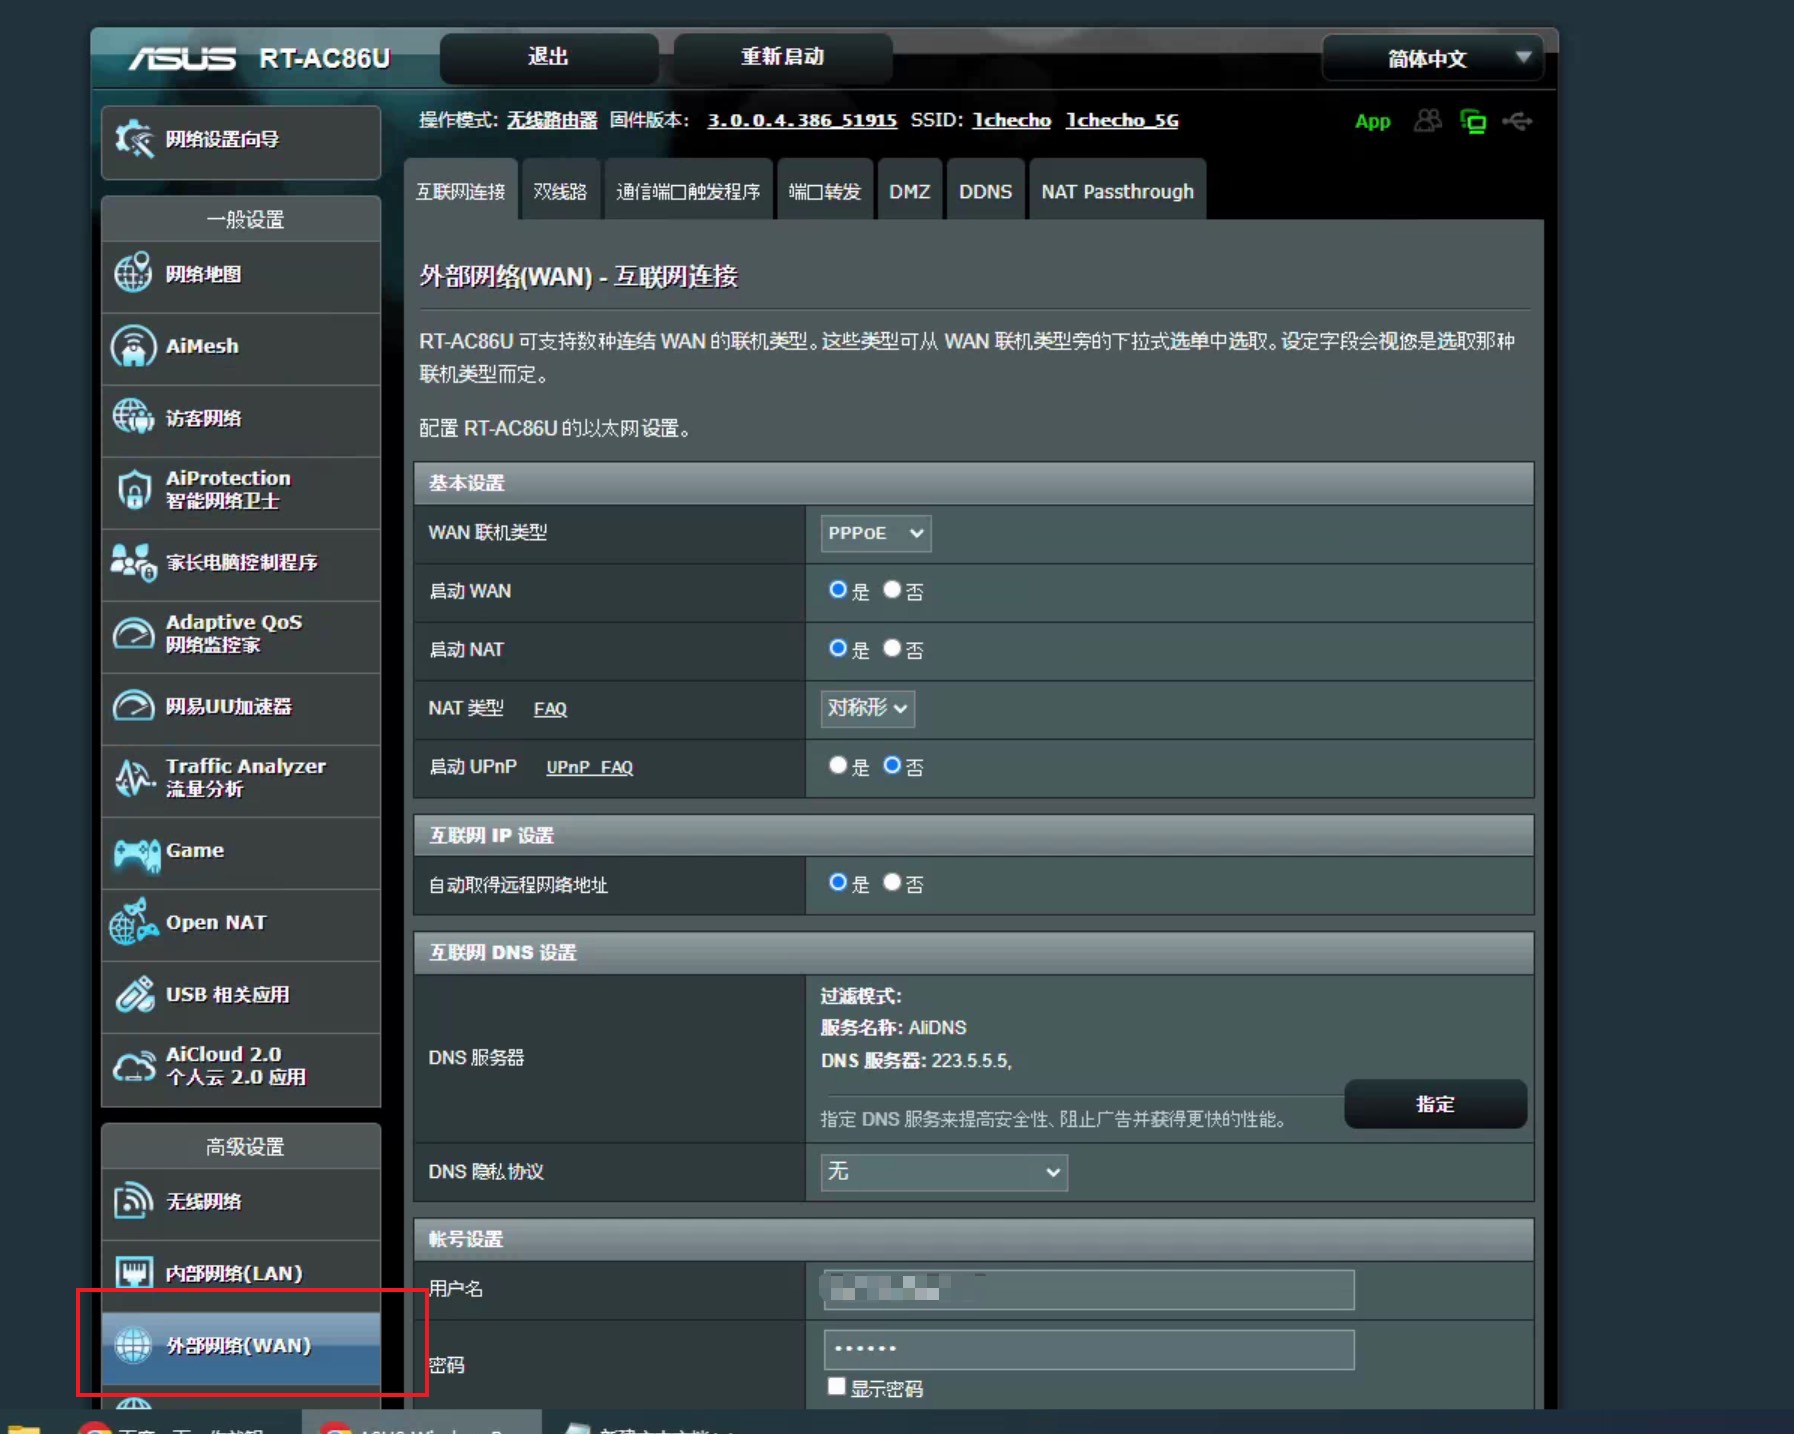This screenshot has width=1794, height=1434.
Task: Open the UPnP_FAQ link
Action: point(590,767)
